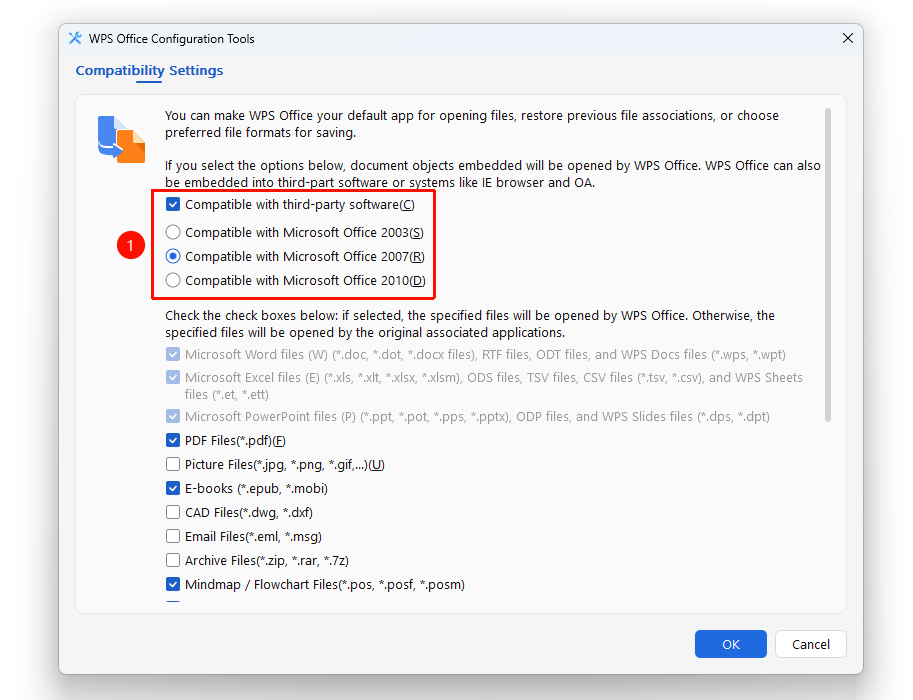Viewport: 913px width, 700px height.
Task: Uncheck Compatible with third-party software
Action: 173,204
